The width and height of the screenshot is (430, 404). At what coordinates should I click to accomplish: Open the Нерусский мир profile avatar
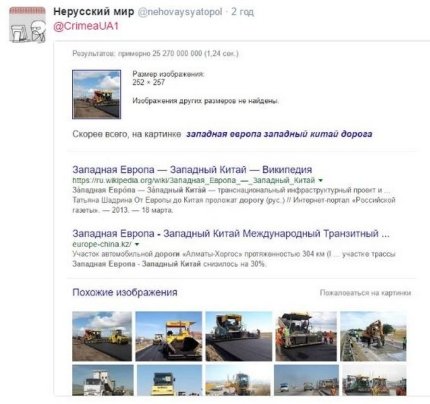27,25
